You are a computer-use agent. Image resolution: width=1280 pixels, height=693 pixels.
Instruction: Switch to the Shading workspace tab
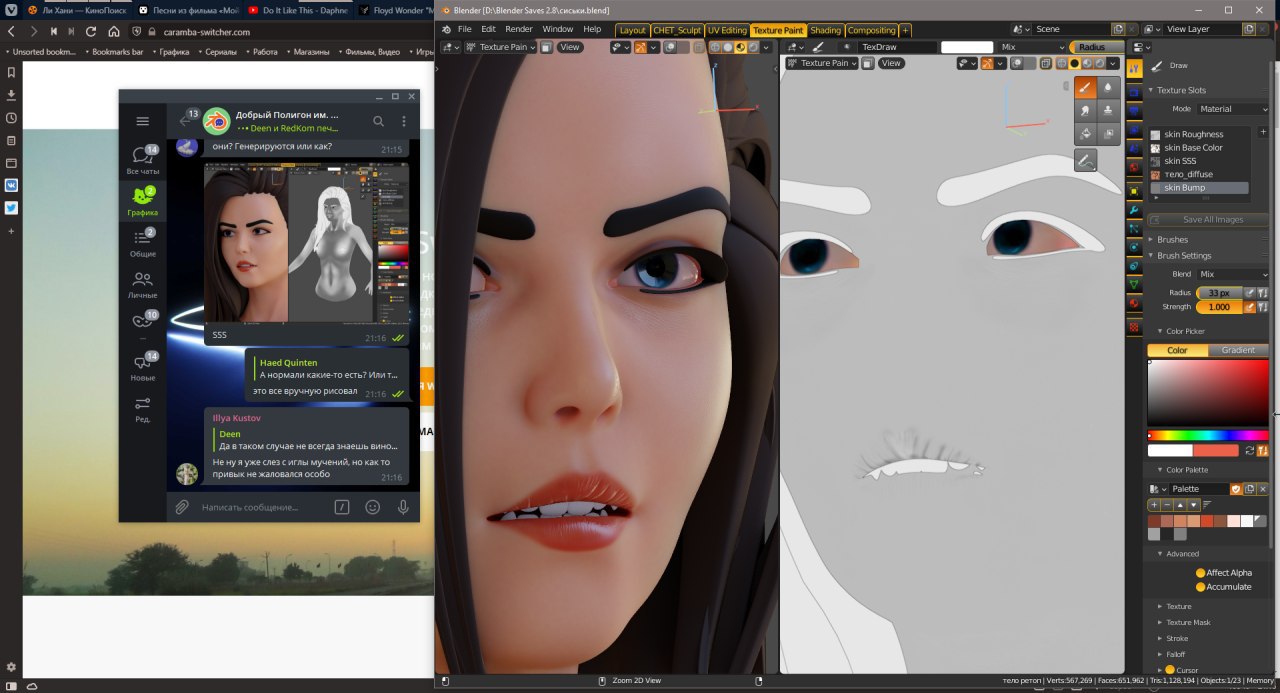[x=825, y=30]
